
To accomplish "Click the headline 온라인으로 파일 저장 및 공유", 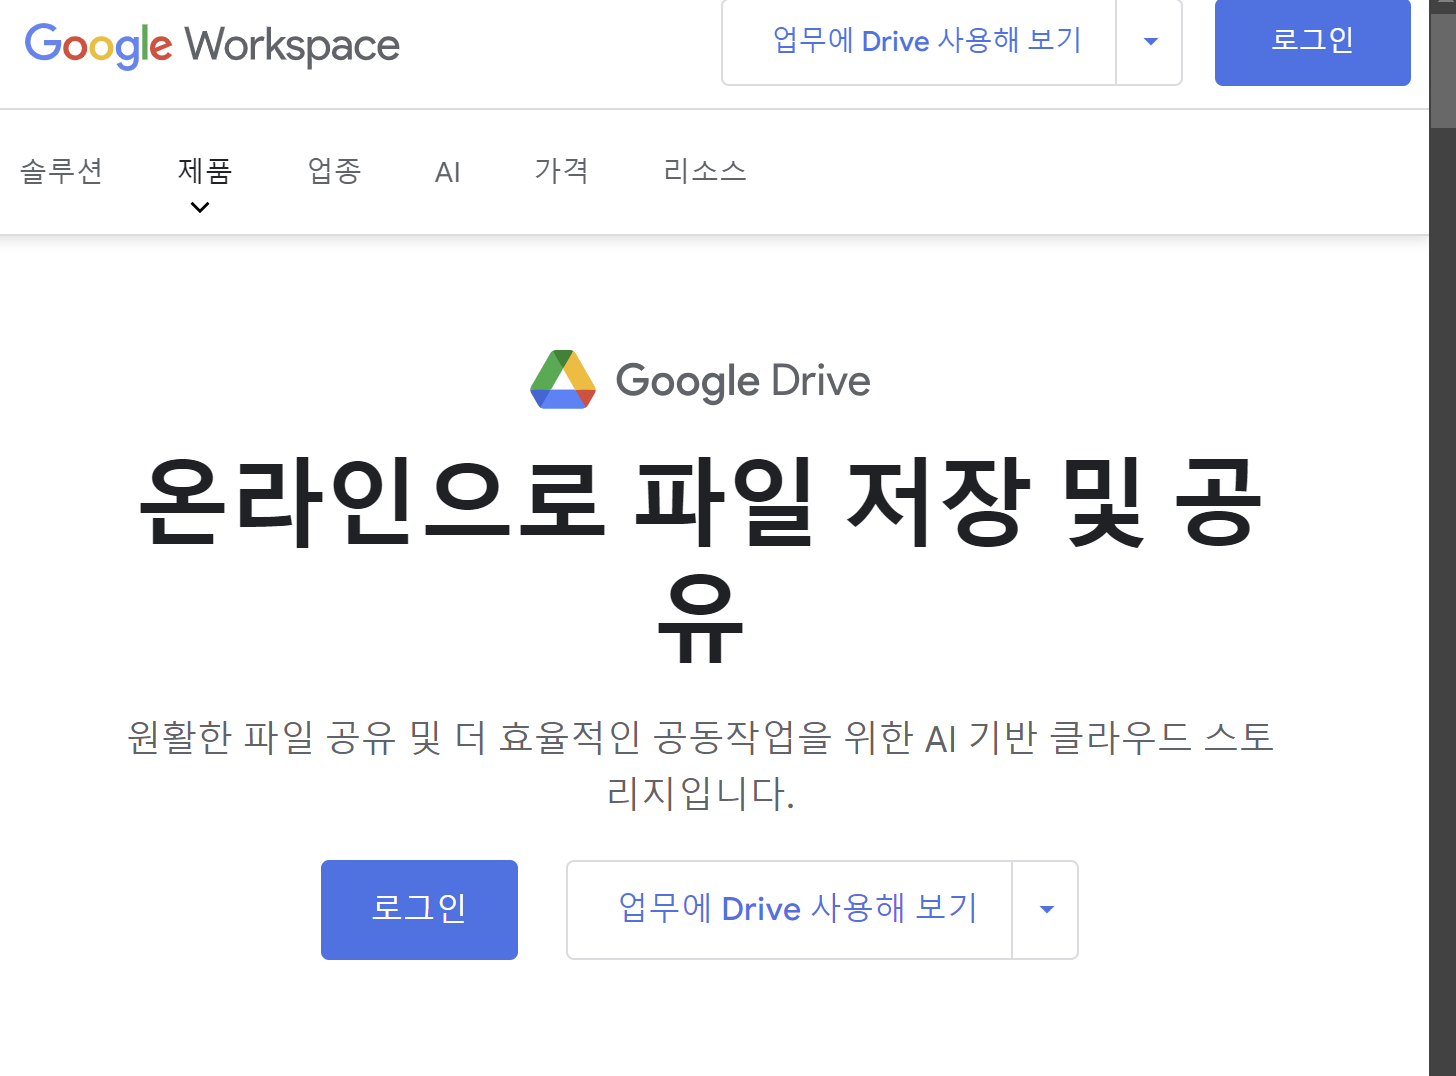I will click(x=700, y=558).
